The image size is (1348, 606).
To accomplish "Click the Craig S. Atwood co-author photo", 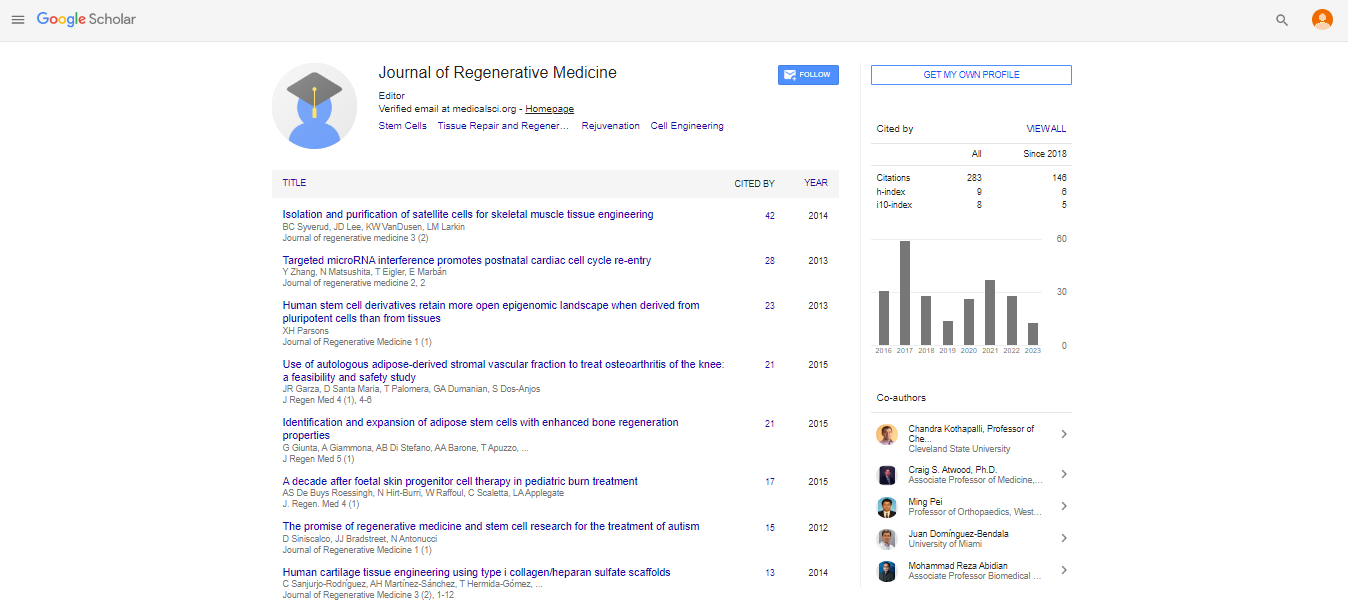I will coord(887,475).
